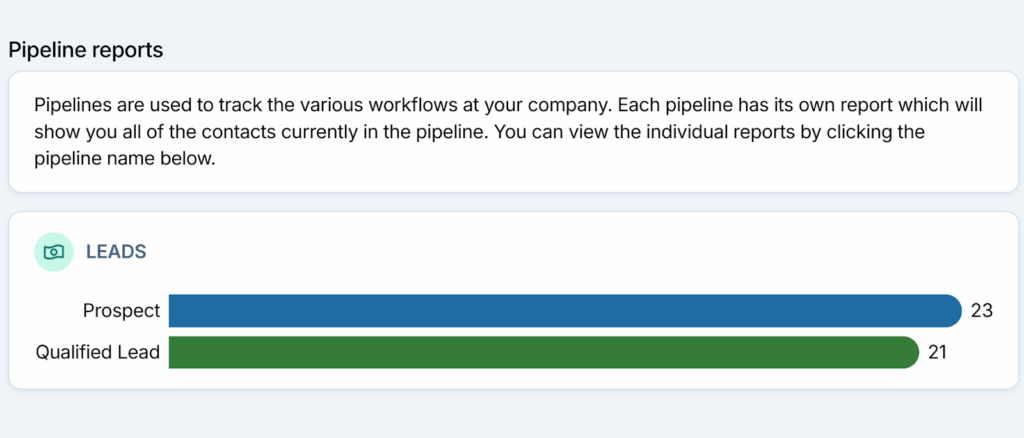Click the left start of the blue bar
Image resolution: width=1024 pixels, height=438 pixels.
tap(176, 311)
